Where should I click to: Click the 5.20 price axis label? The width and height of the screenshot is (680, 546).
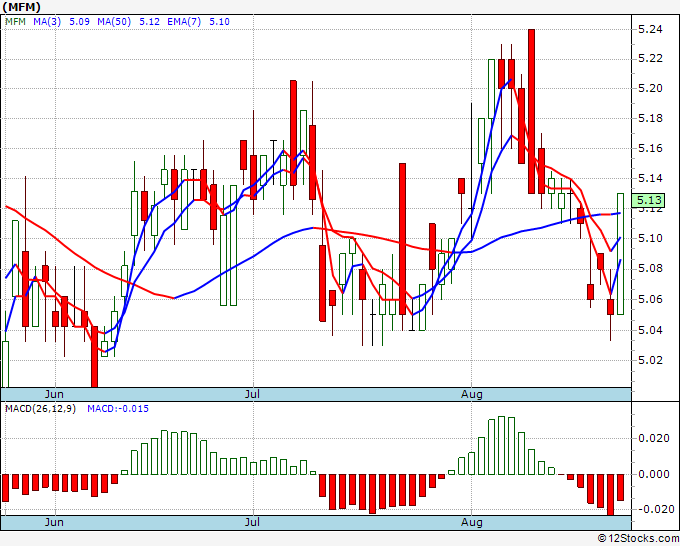651,88
